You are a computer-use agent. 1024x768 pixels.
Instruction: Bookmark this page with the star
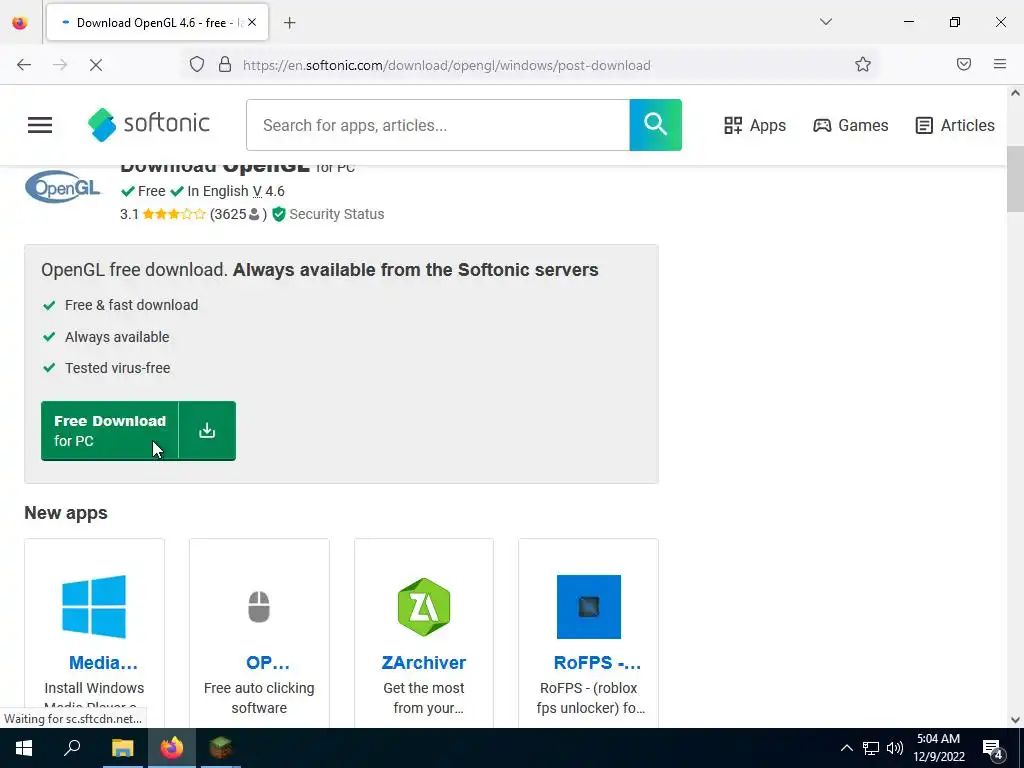pos(863,65)
